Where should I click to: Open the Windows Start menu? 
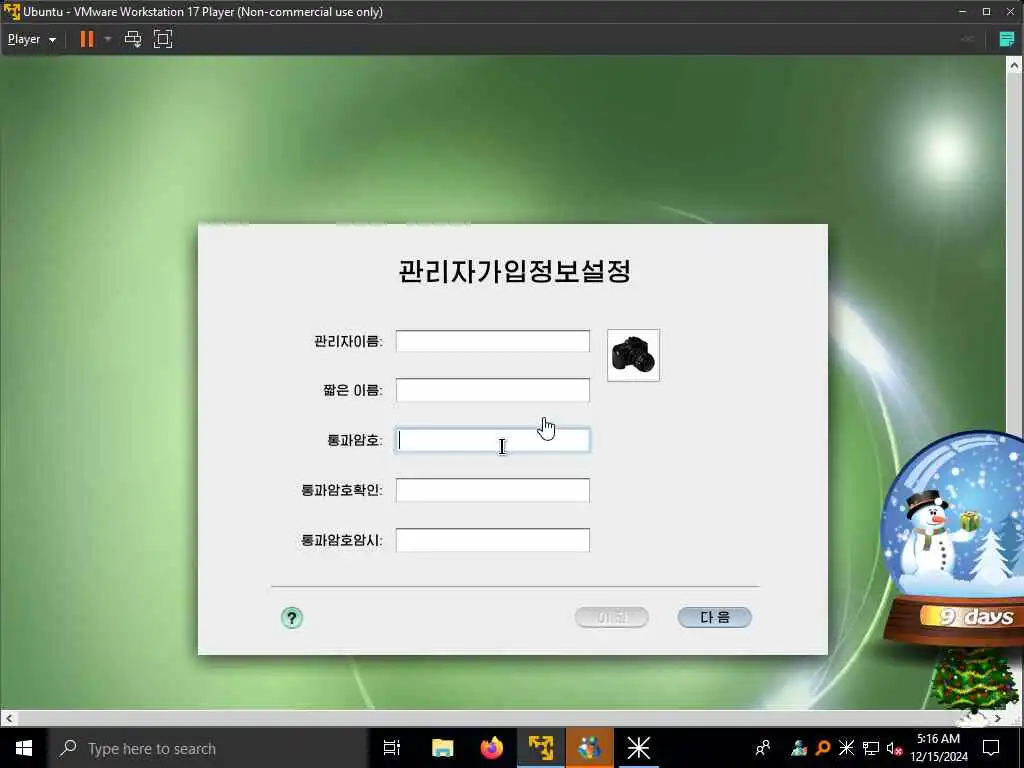pyautogui.click(x=24, y=748)
